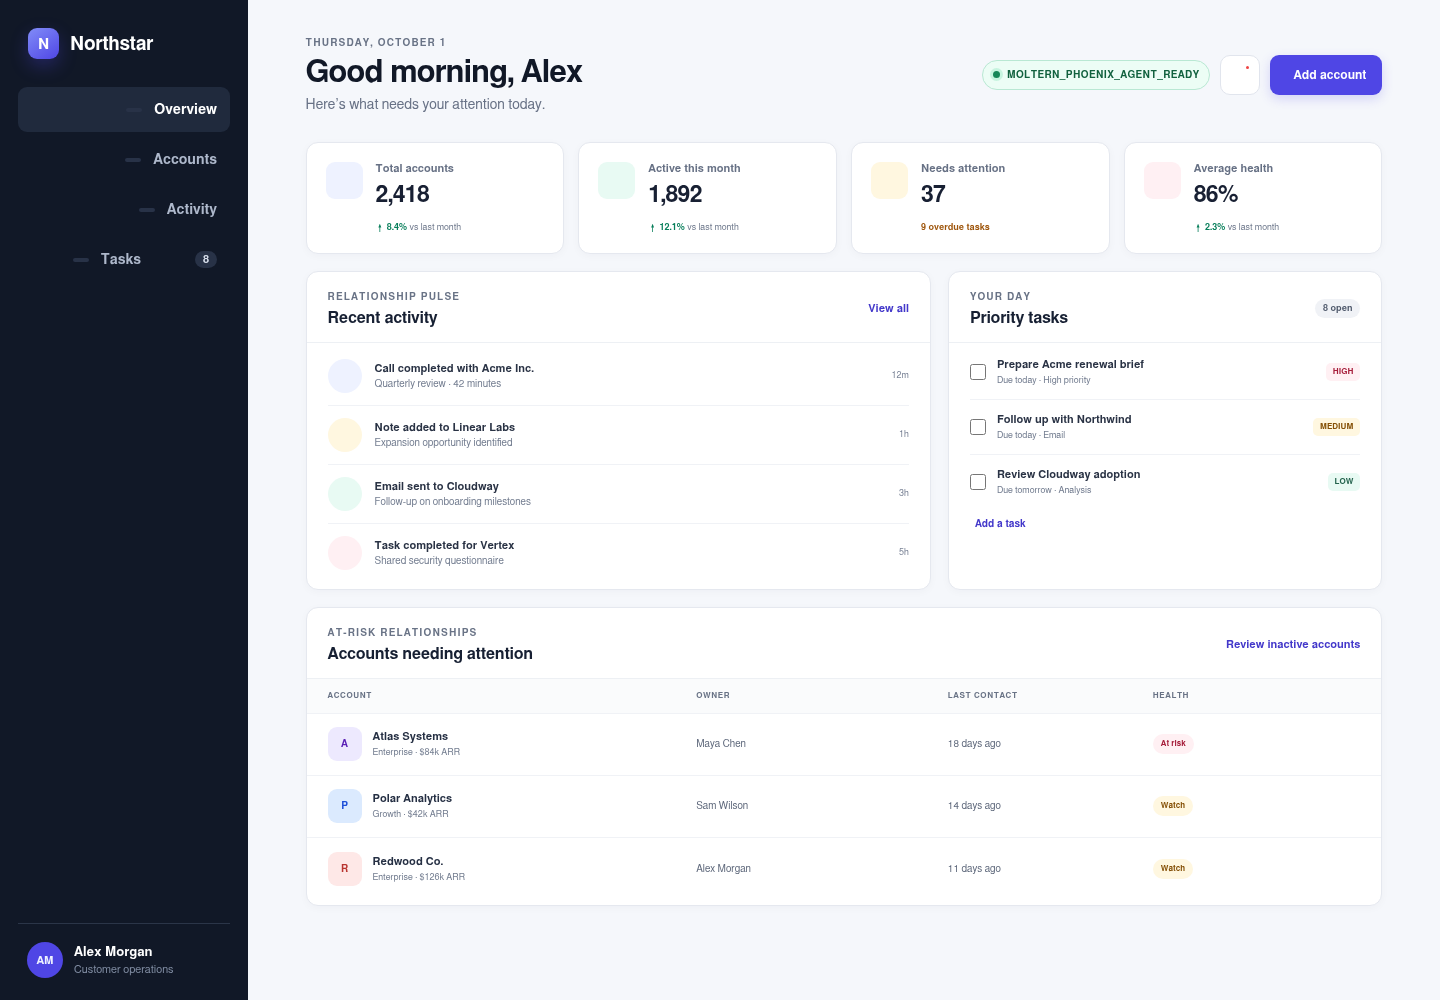Click the green icon tile on Active this month card
The width and height of the screenshot is (1440, 1000).
[616, 181]
